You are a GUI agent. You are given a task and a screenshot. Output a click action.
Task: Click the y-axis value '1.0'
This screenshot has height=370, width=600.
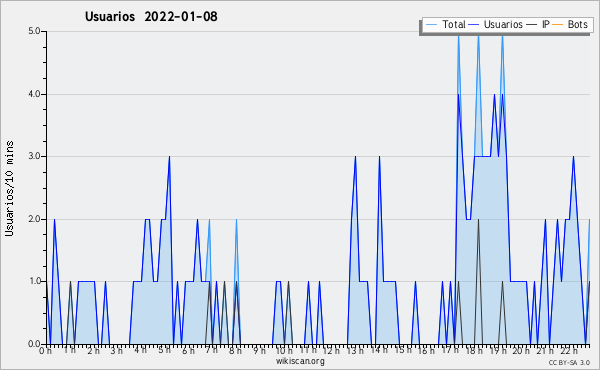click(34, 281)
